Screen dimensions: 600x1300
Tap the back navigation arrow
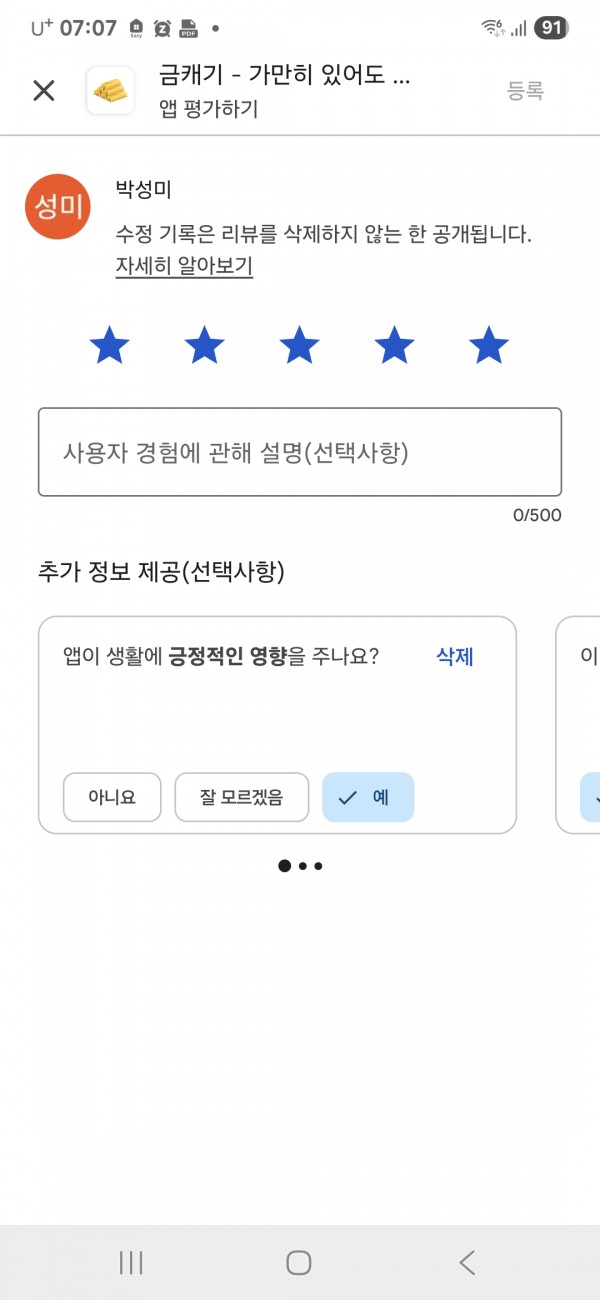[x=467, y=1262]
